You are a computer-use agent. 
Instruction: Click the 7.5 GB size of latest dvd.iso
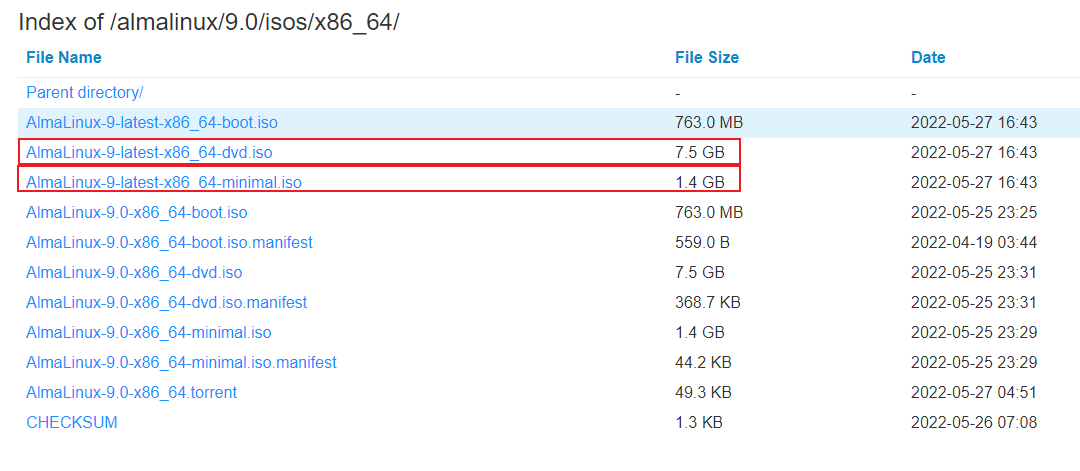point(700,152)
